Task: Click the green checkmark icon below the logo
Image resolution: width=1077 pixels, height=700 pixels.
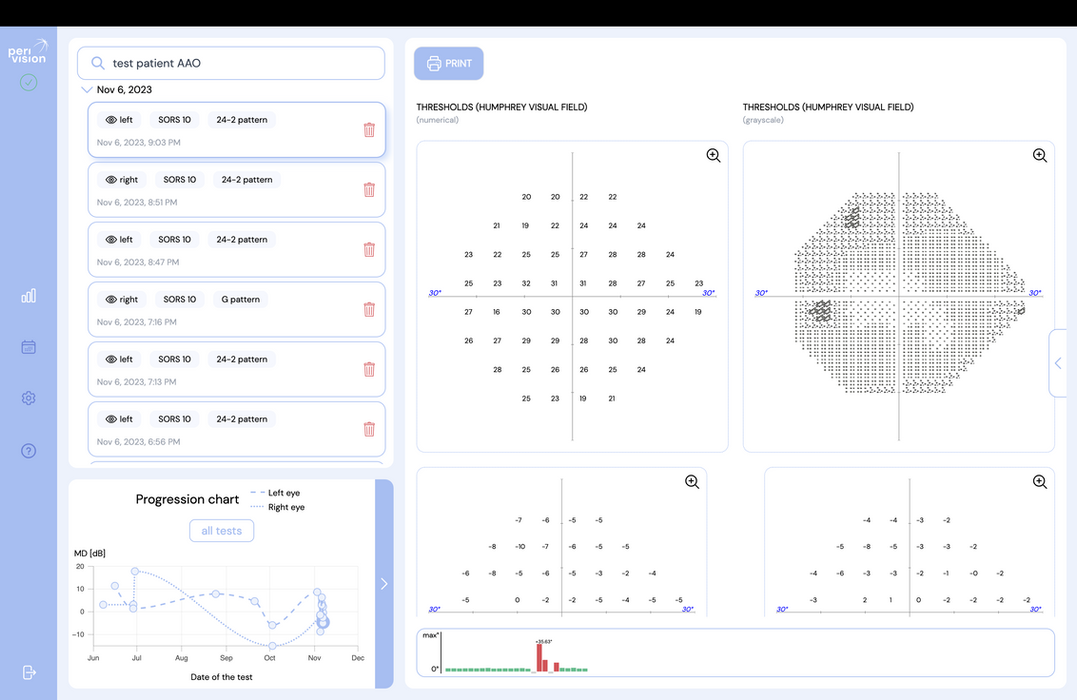Action: pyautogui.click(x=28, y=82)
